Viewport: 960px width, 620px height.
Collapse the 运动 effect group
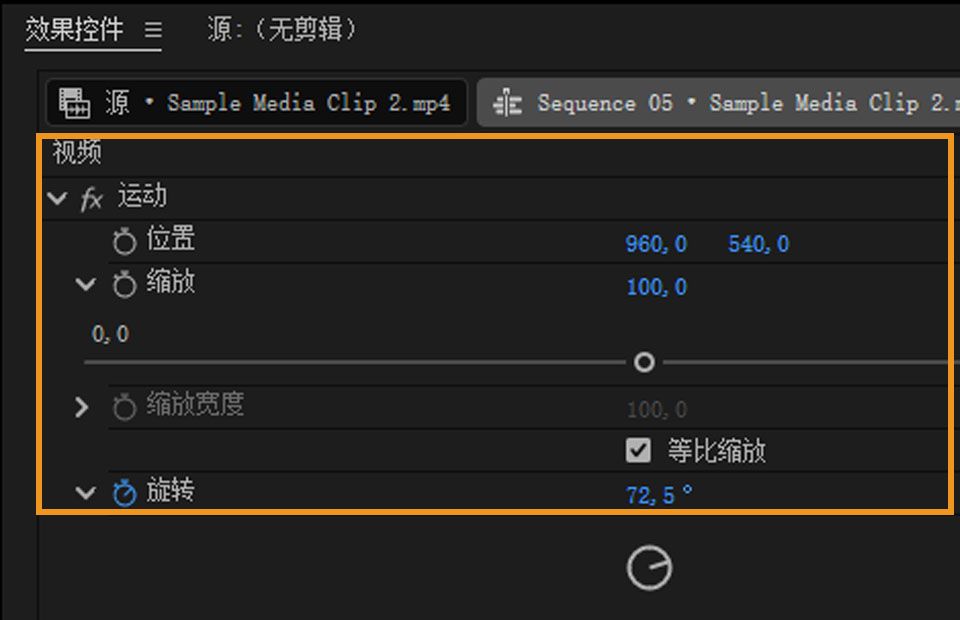(57, 197)
